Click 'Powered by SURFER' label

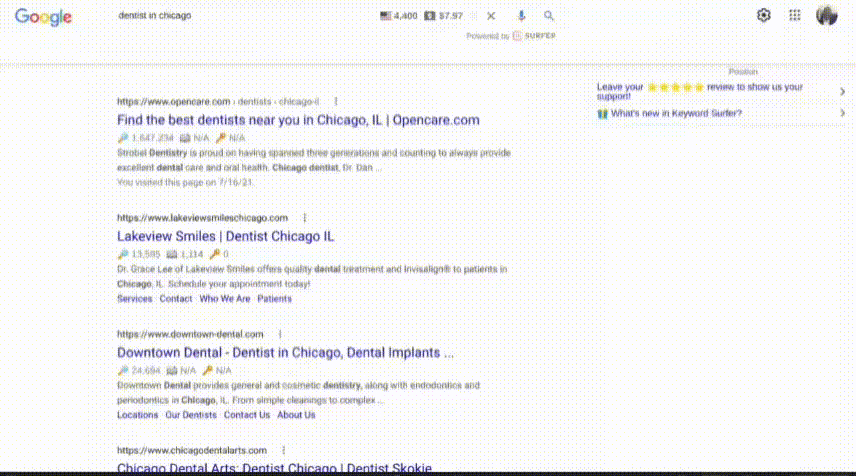point(511,36)
